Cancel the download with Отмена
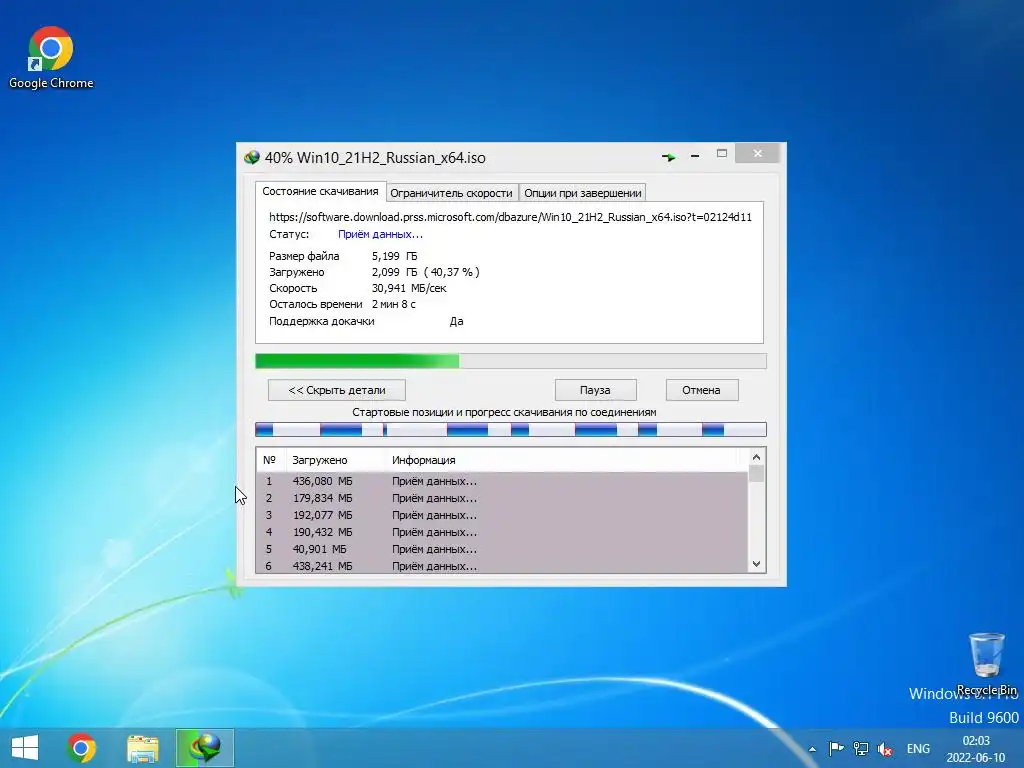 click(701, 390)
